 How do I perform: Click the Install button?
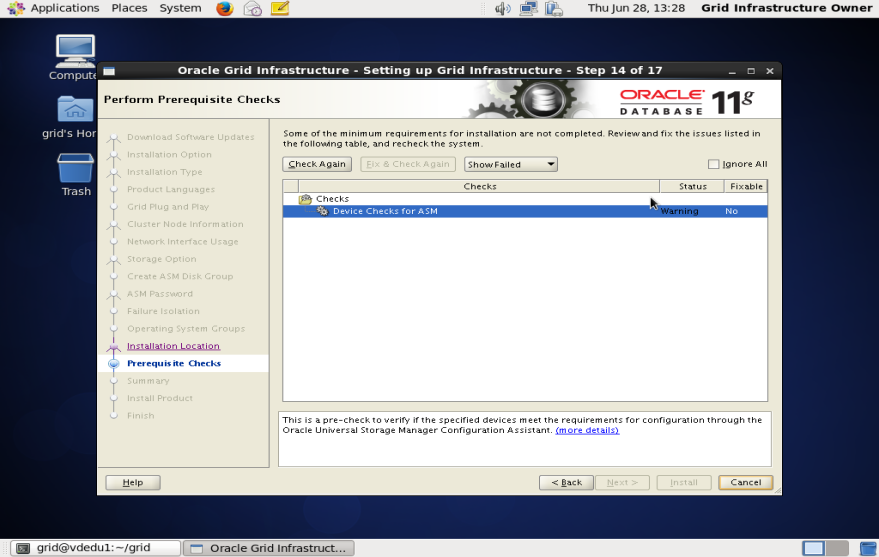(684, 482)
